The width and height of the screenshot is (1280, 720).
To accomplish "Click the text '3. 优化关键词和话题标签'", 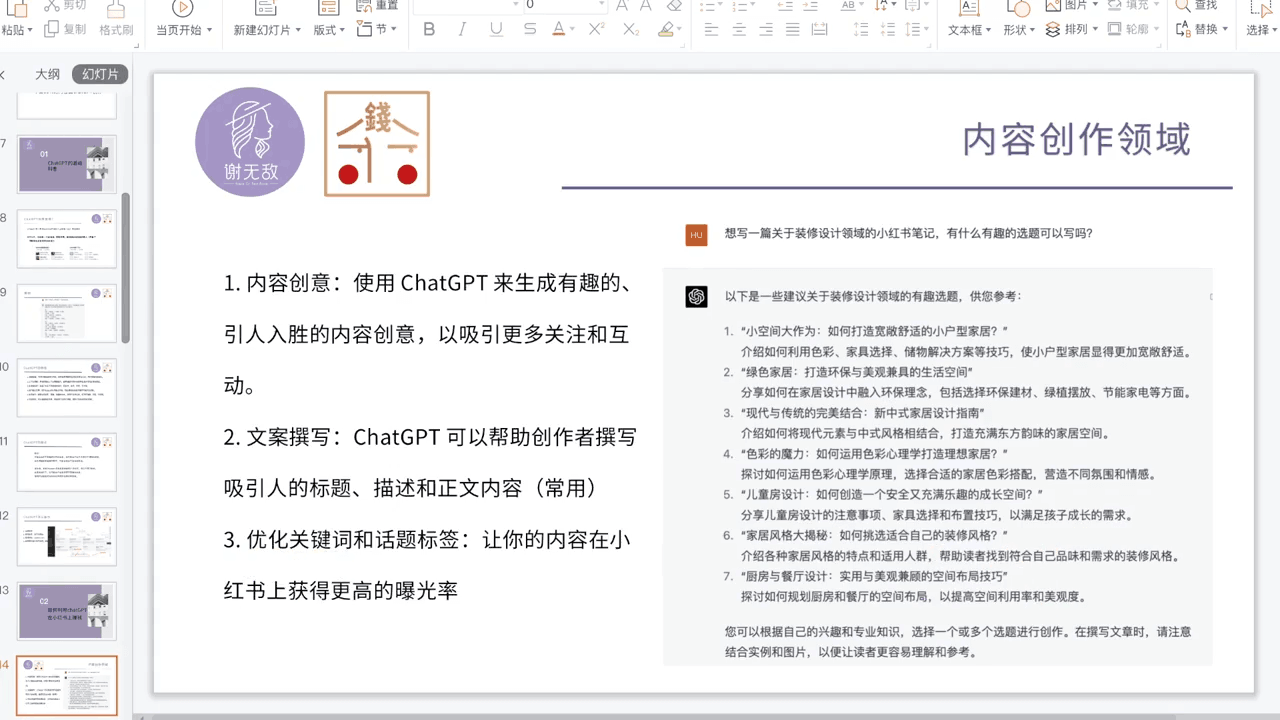I will pos(347,540).
